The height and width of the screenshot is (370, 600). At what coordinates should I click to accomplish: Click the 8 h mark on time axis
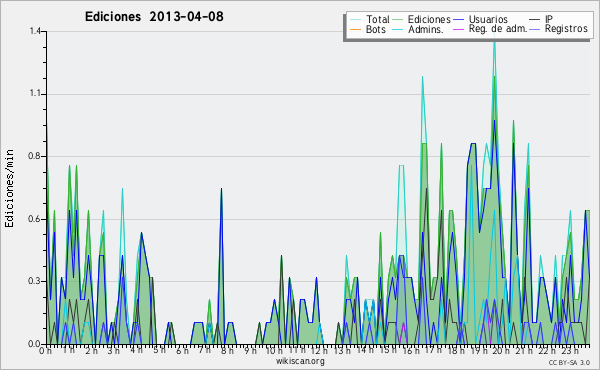[x=227, y=350]
